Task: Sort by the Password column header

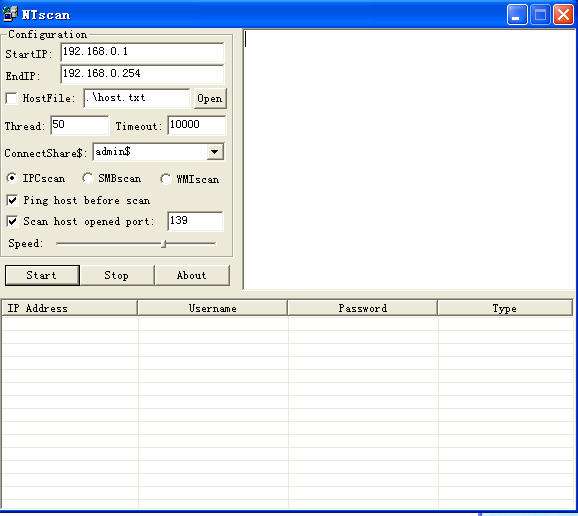Action: pos(363,308)
